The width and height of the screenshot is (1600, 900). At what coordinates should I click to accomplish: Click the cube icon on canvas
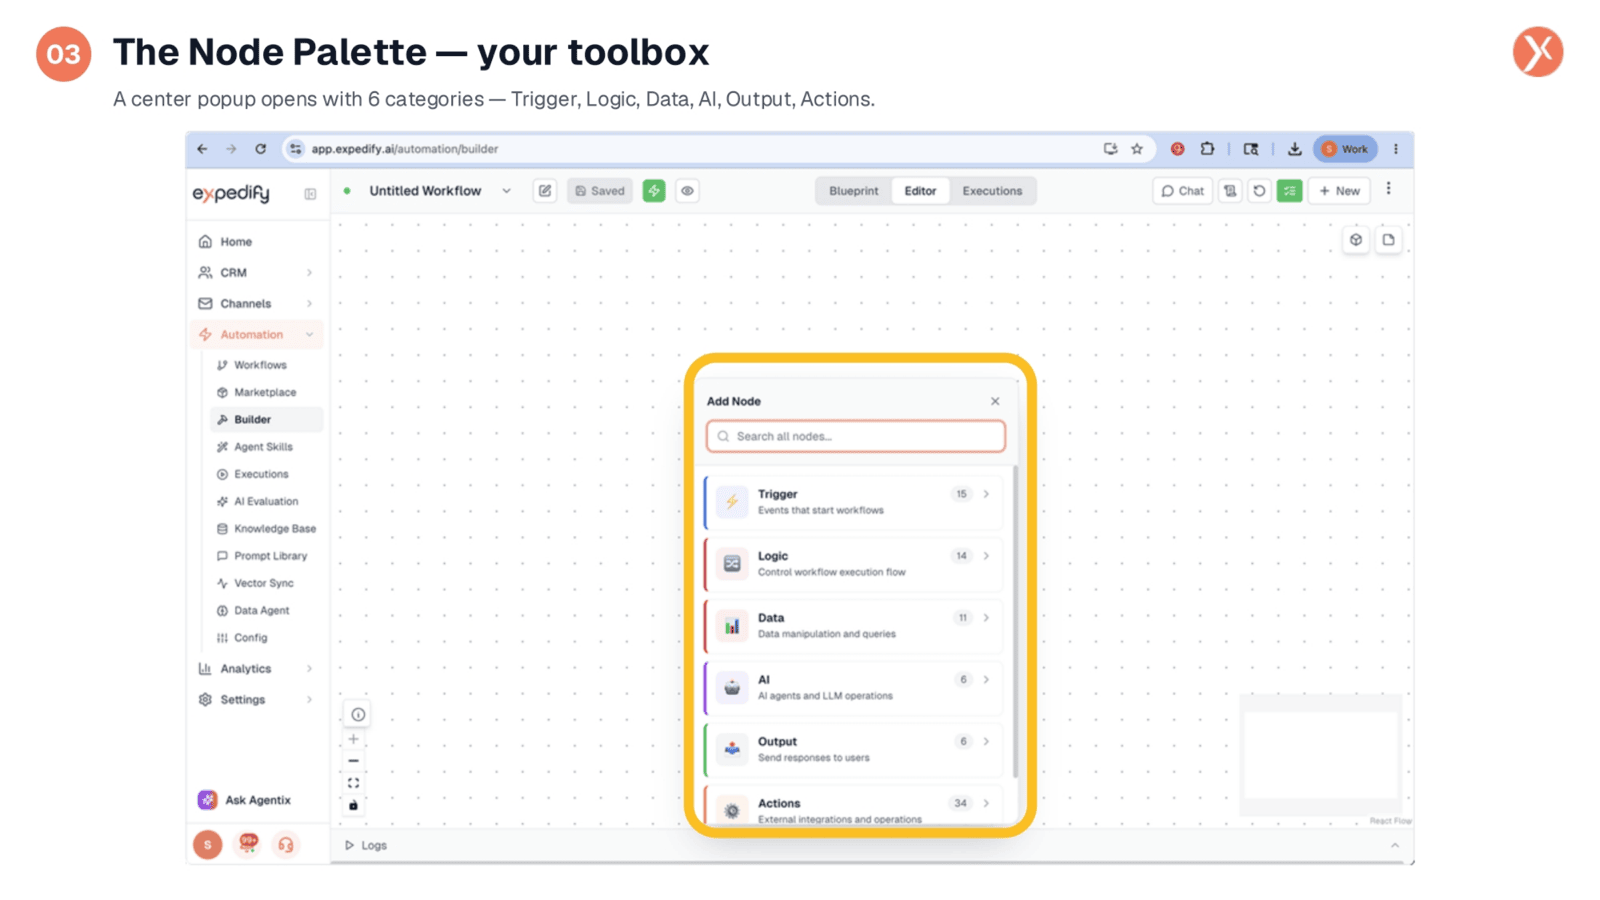(1355, 240)
